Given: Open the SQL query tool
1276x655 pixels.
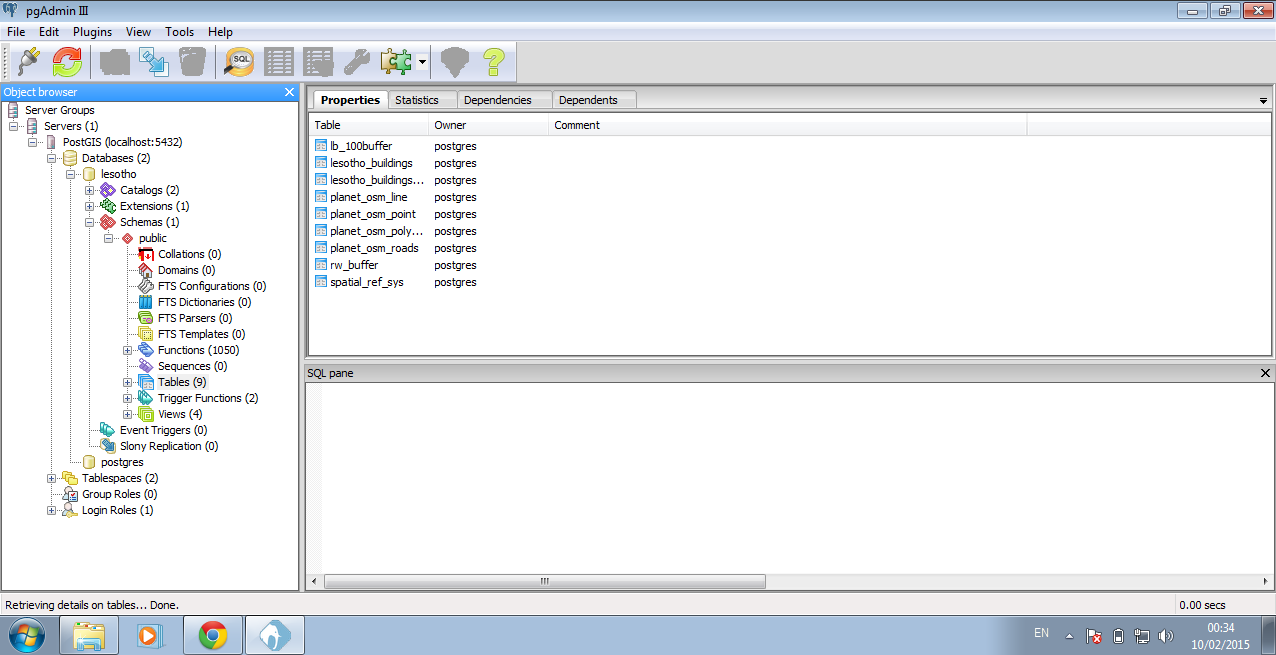Looking at the screenshot, I should pyautogui.click(x=240, y=62).
